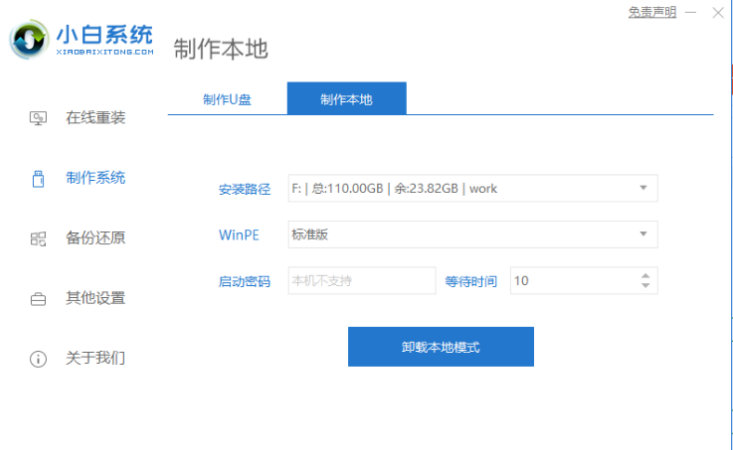Select the 制作本地 tab
The width and height of the screenshot is (733, 450).
(x=346, y=99)
